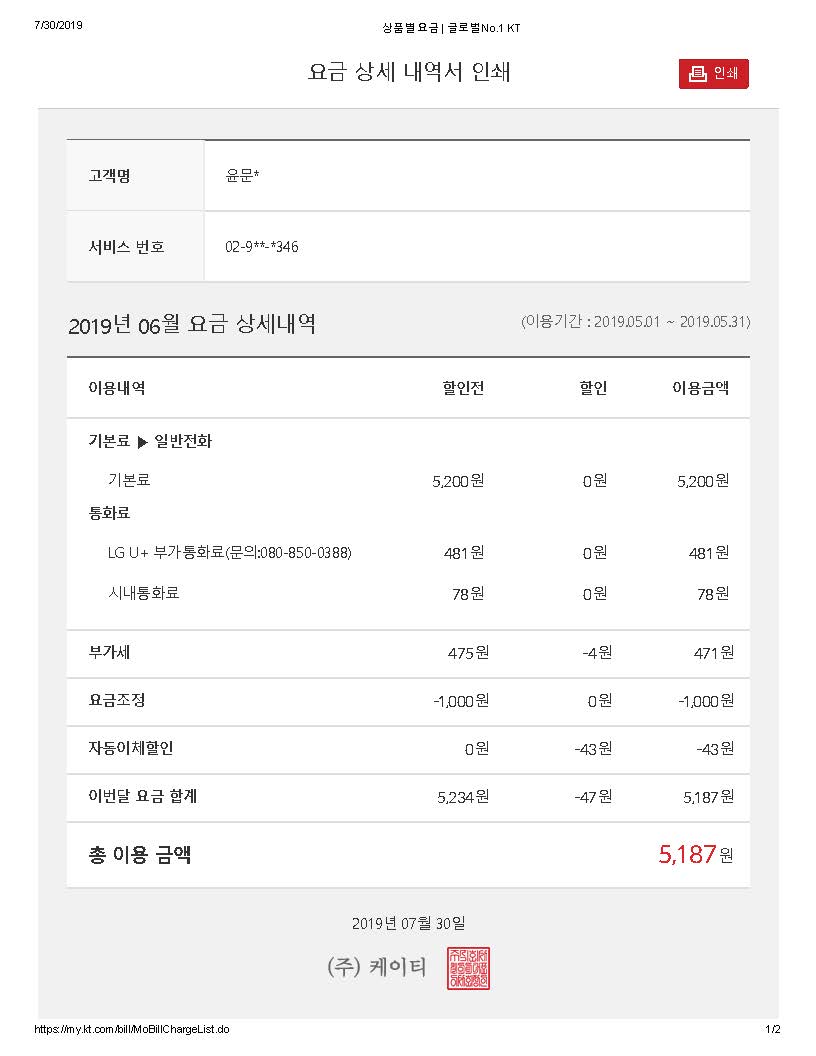
Task: Click the triangle arrow beside 기본료 heading
Action: pyautogui.click(x=142, y=442)
